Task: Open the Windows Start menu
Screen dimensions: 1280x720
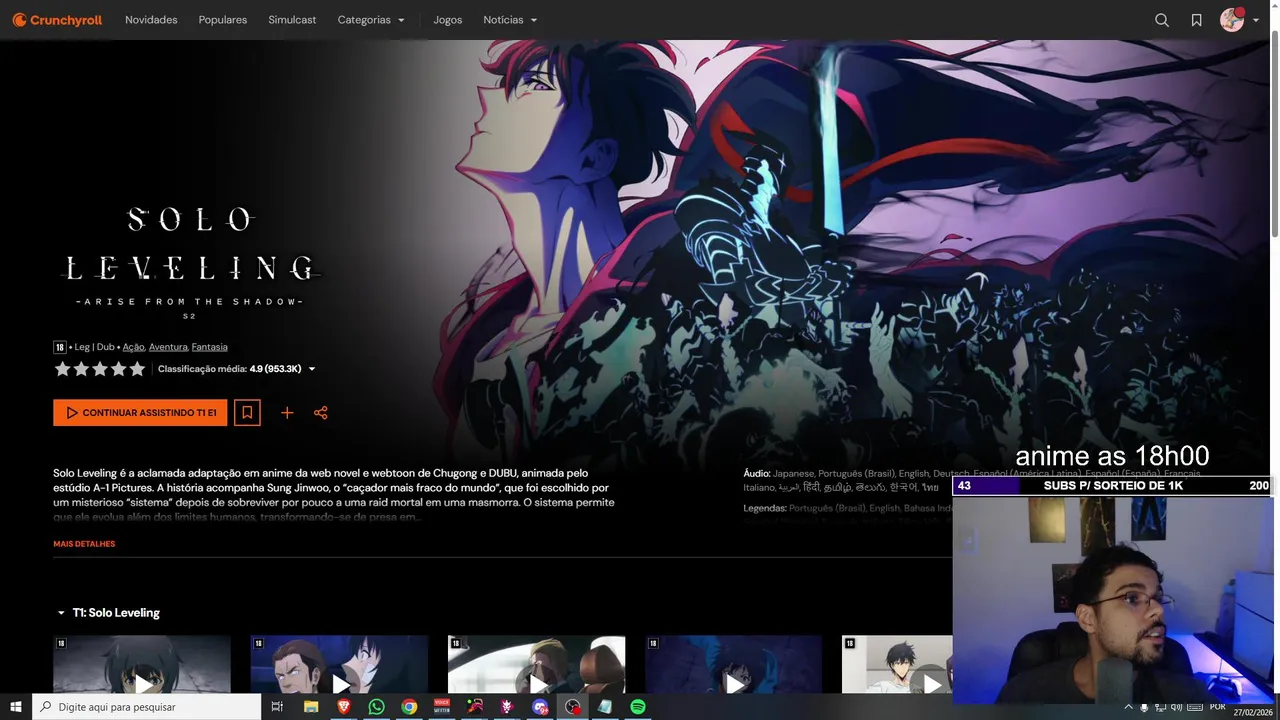Action: [16, 707]
